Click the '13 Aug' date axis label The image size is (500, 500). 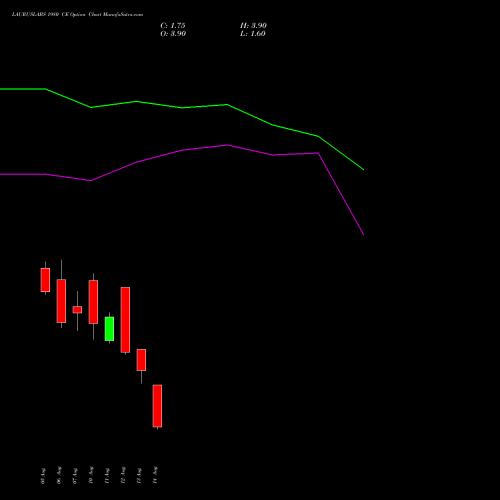pyautogui.click(x=139, y=476)
